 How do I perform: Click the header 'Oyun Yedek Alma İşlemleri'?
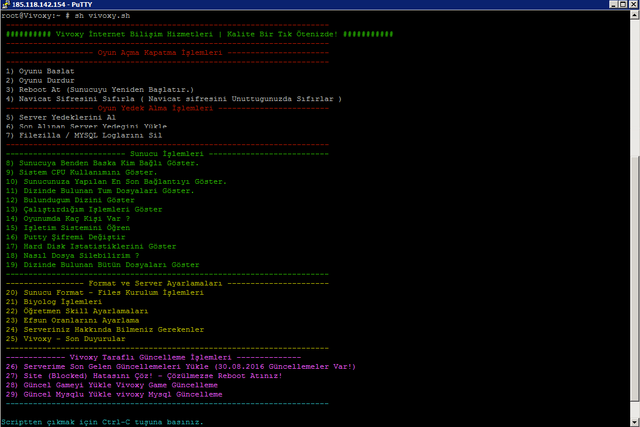[x=155, y=108]
